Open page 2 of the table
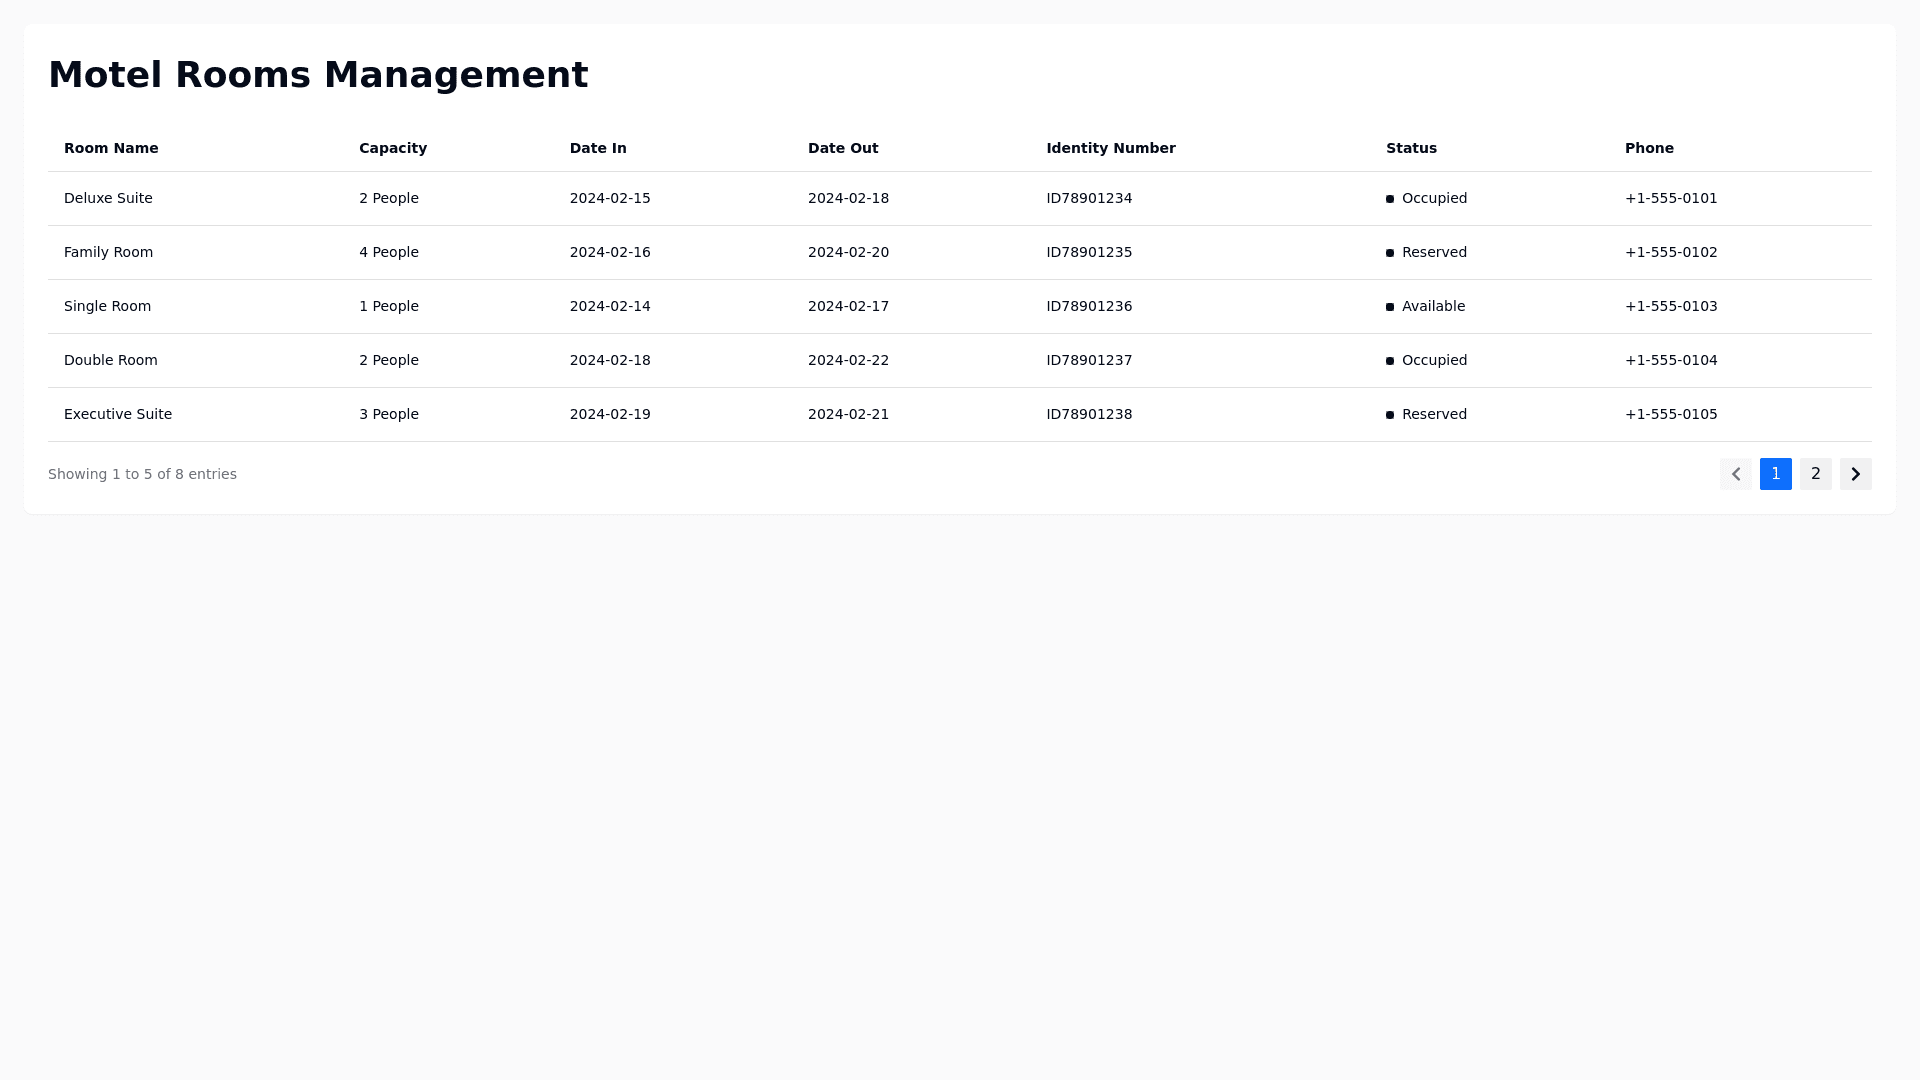1920x1080 pixels. (1815, 474)
